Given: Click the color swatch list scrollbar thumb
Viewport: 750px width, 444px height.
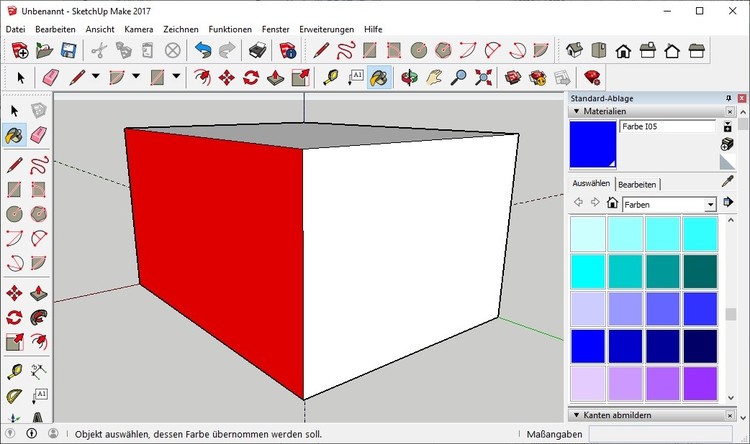Looking at the screenshot, I should click(x=730, y=314).
